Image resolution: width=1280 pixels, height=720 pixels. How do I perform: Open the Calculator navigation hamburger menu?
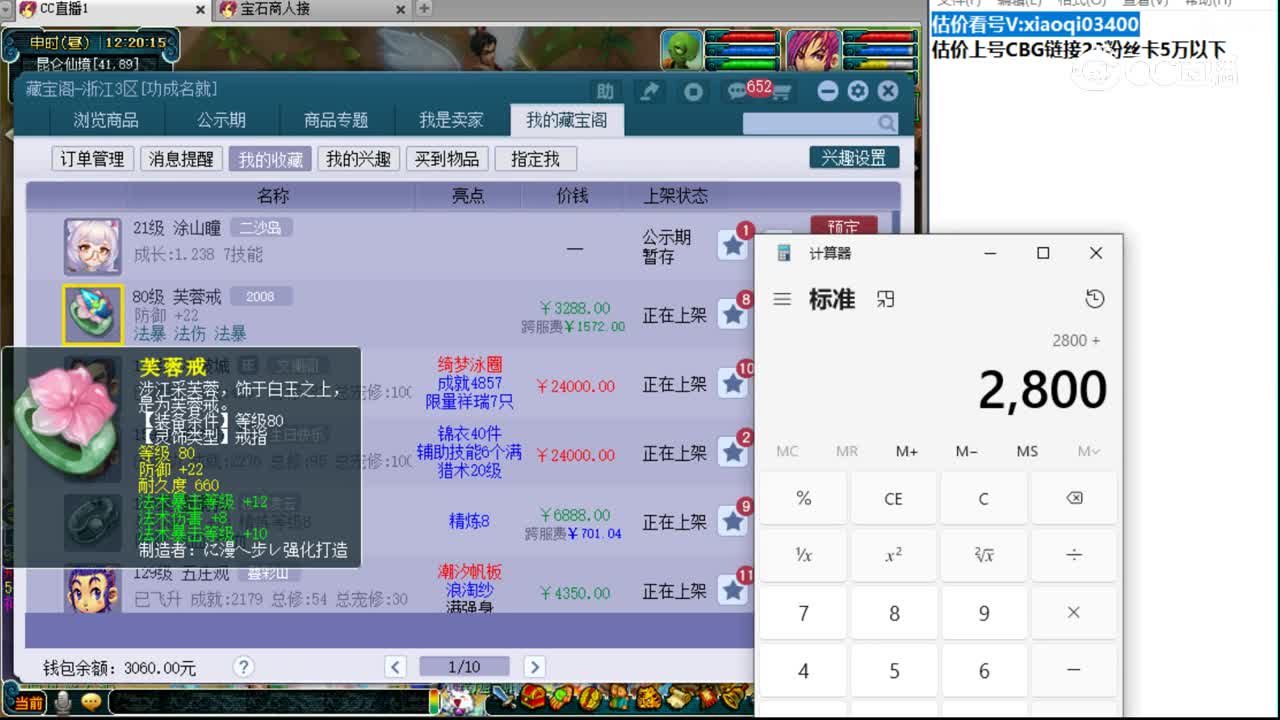[x=782, y=299]
